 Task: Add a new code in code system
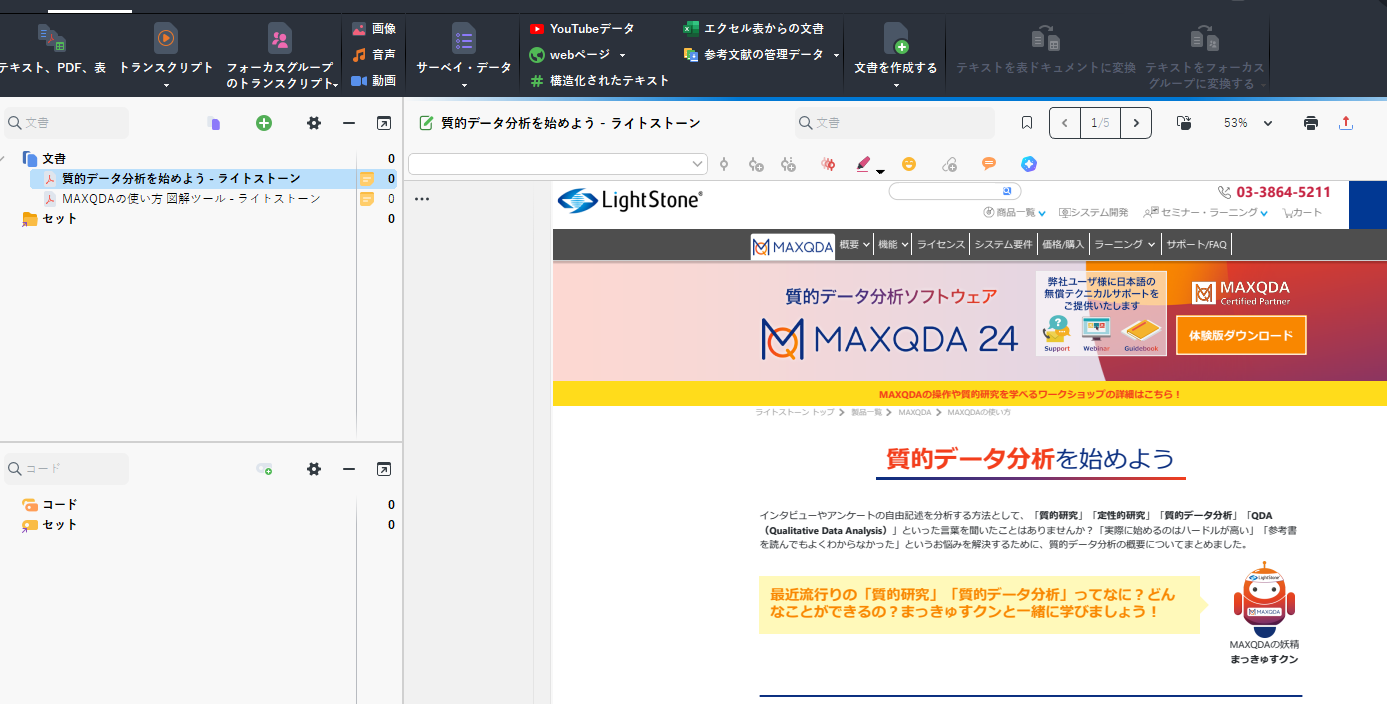click(x=264, y=469)
